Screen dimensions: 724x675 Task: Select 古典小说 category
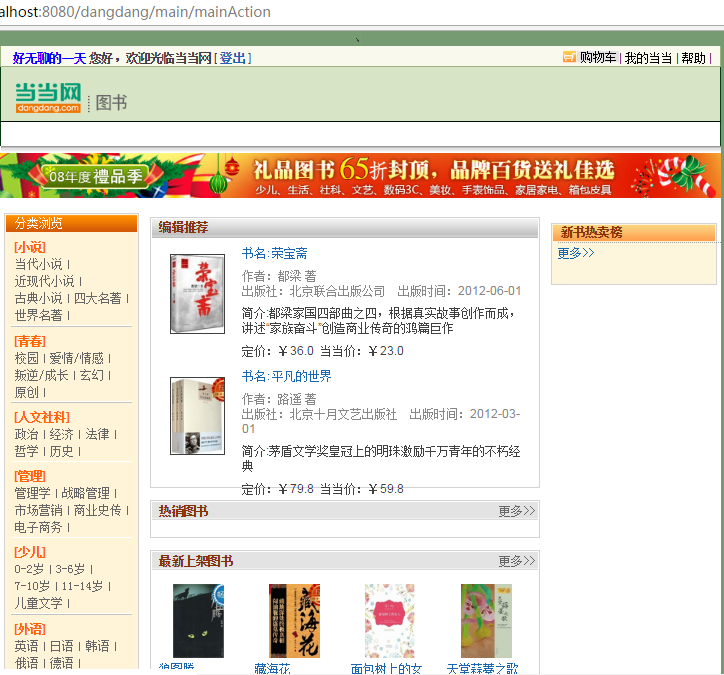click(x=38, y=298)
